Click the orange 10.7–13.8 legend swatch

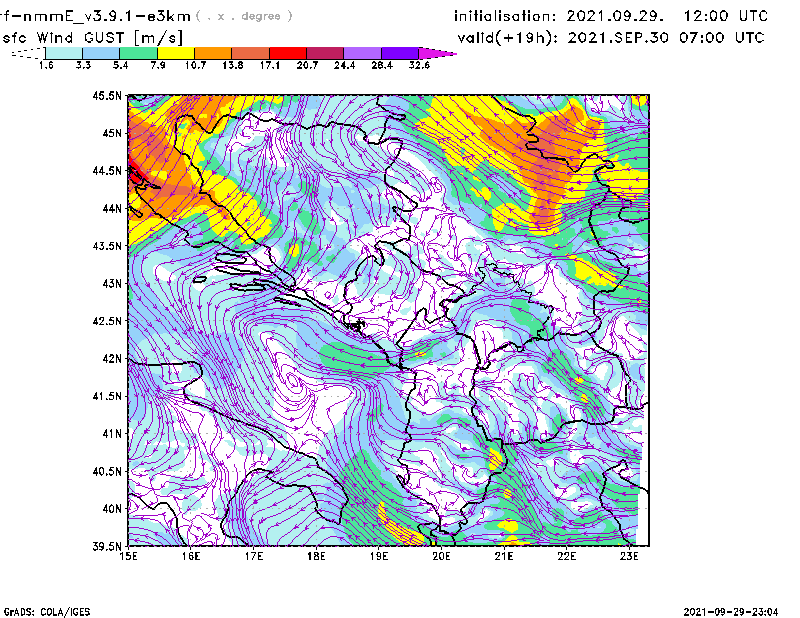click(213, 53)
